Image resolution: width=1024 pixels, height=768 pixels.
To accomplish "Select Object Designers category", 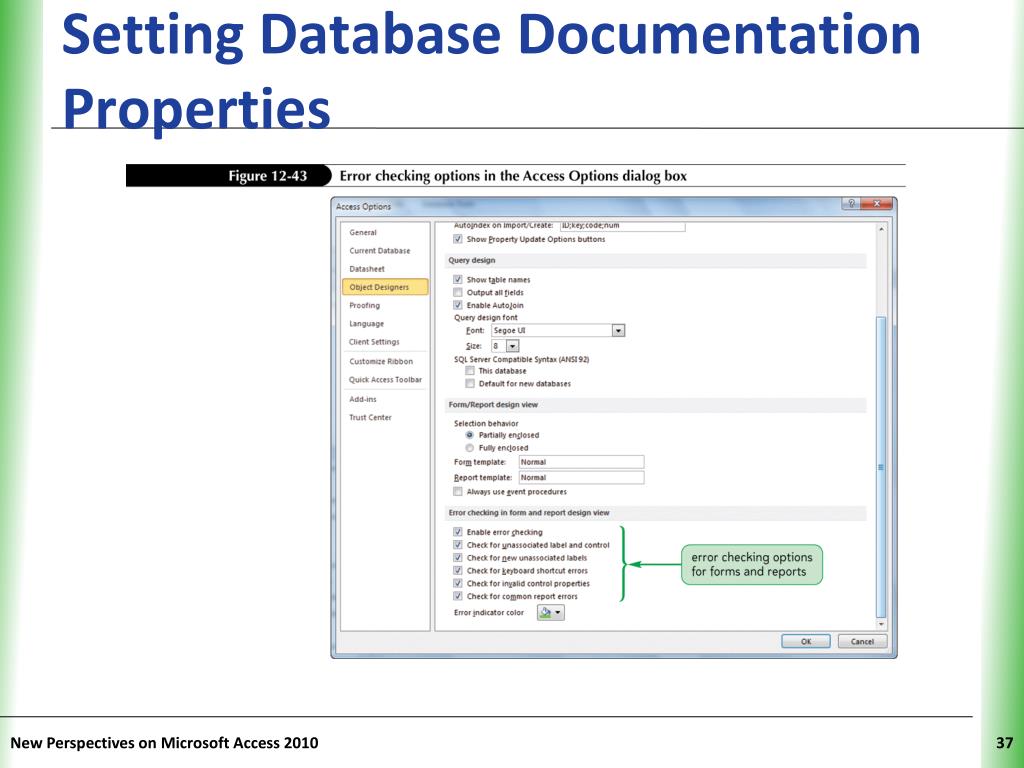I will pos(385,287).
